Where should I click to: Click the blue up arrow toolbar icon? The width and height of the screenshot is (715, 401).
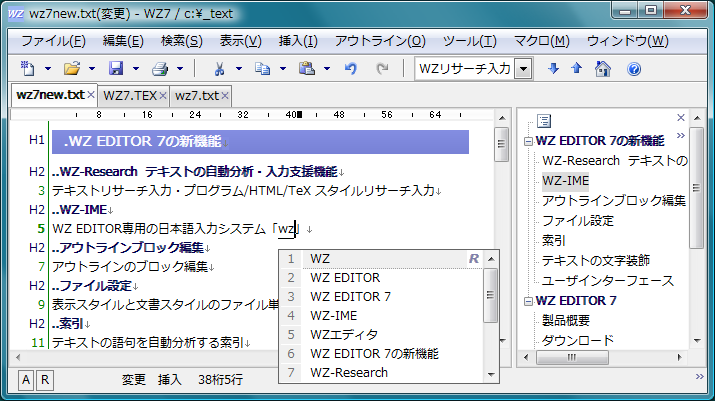[x=577, y=69]
